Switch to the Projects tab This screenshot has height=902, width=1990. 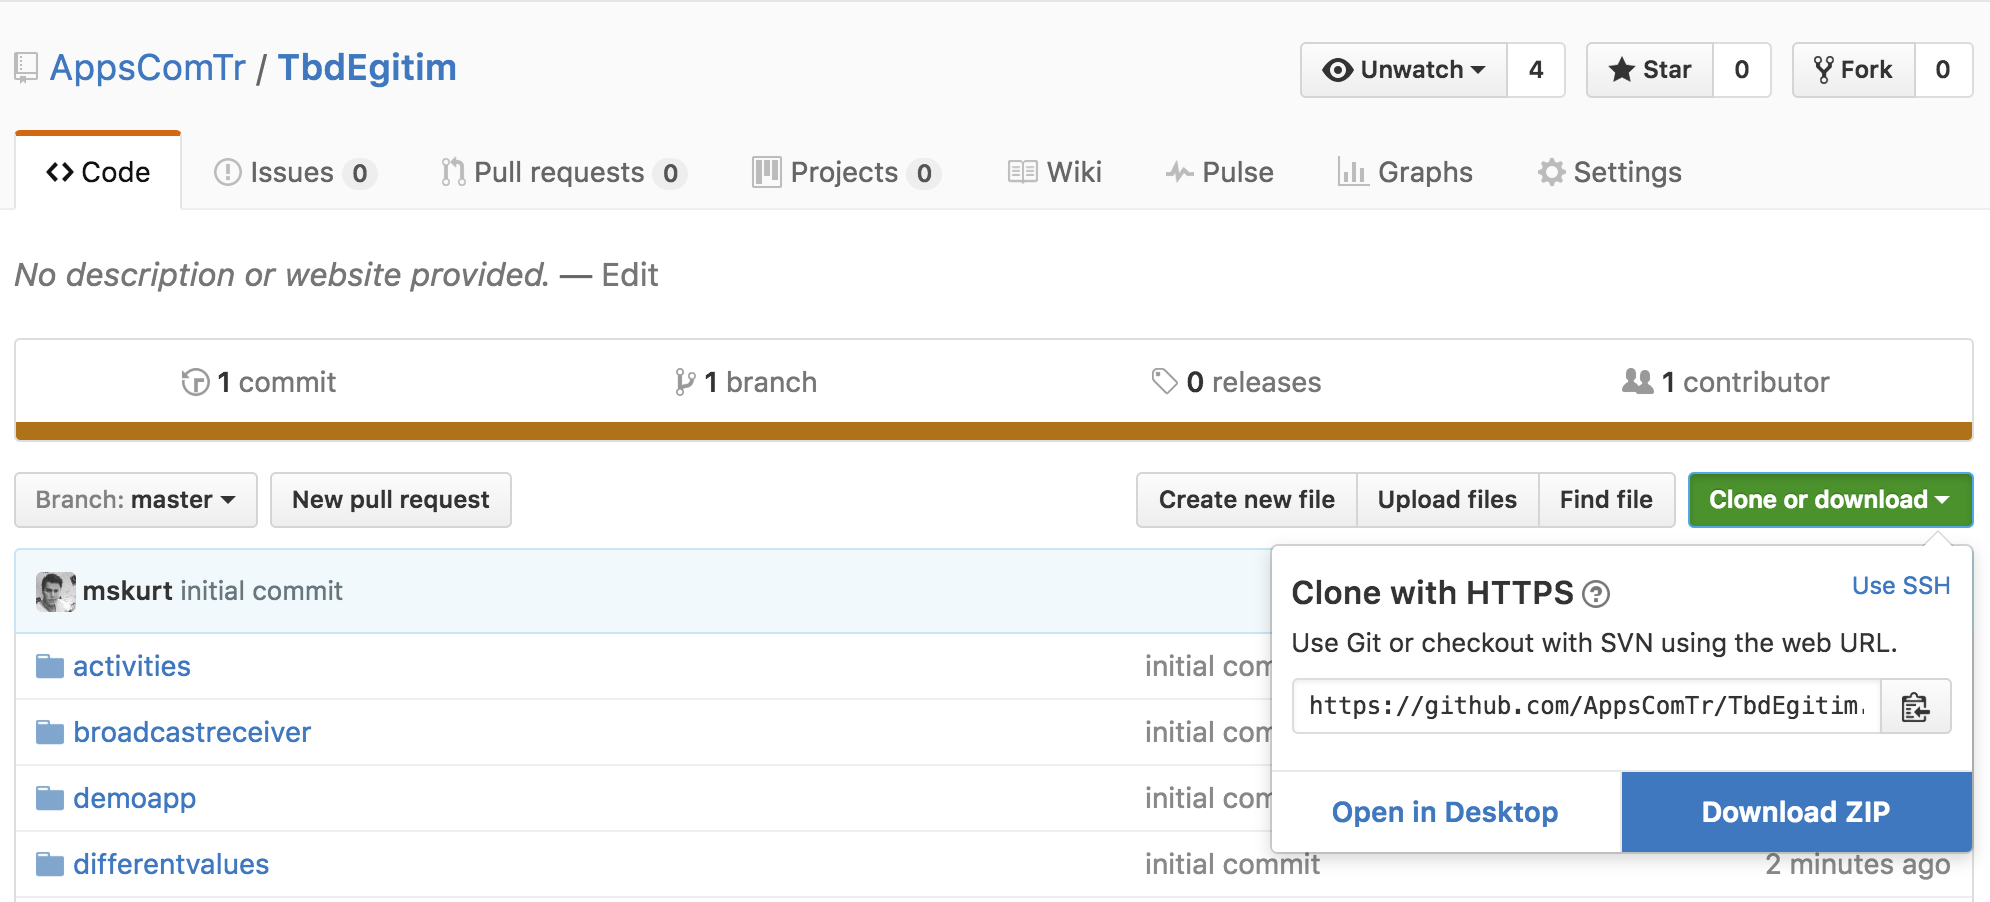846,172
